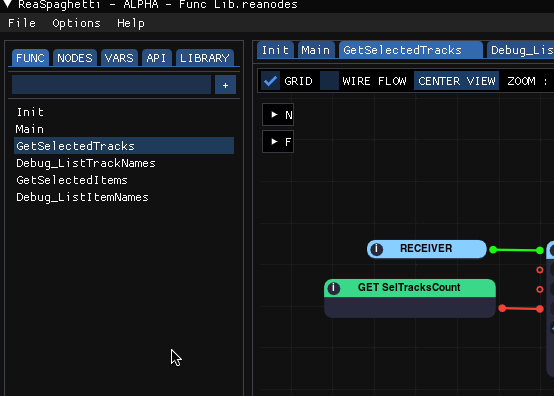Select the GetSelectedTracks canvas tab
554x396 pixels.
[x=411, y=50]
